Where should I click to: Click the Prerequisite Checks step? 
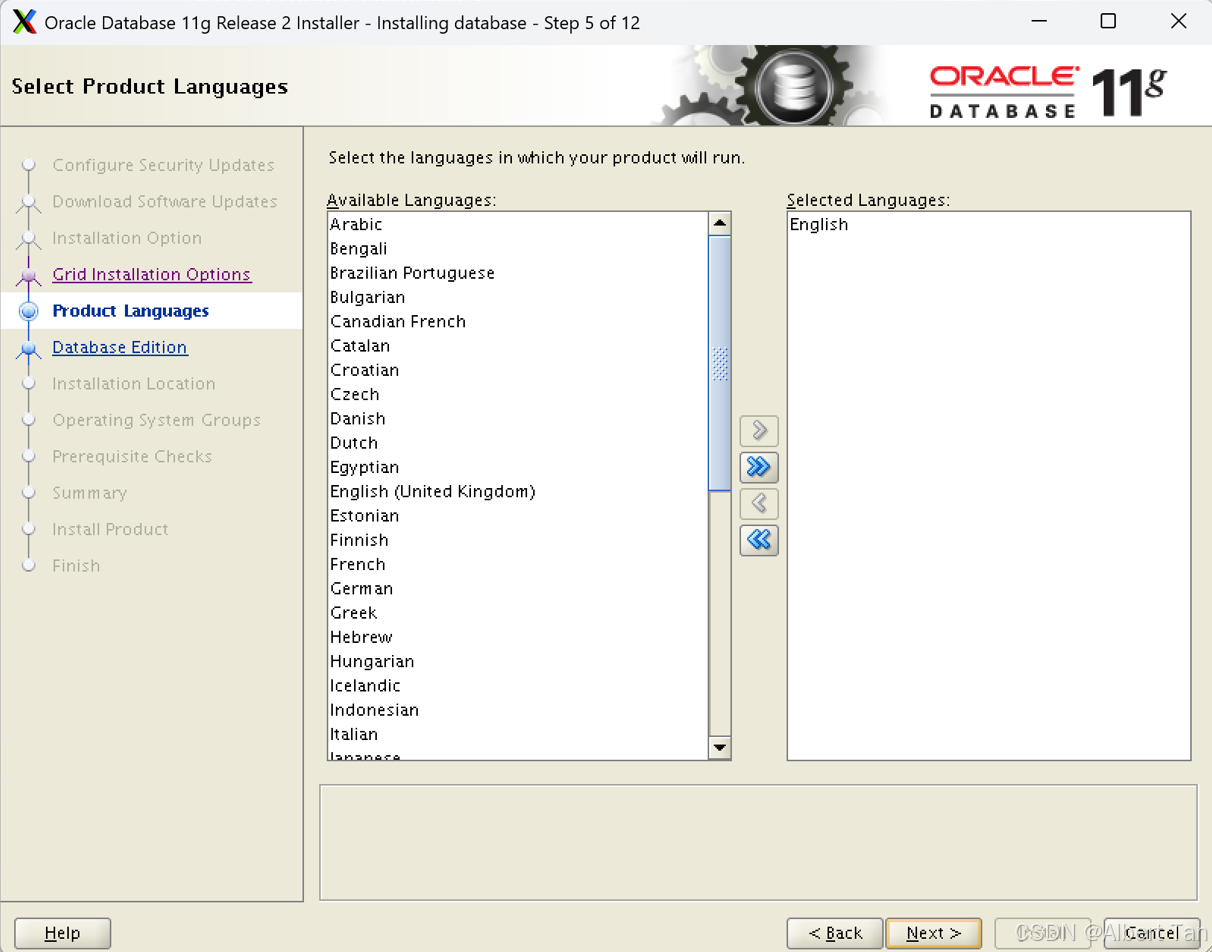pyautogui.click(x=132, y=456)
